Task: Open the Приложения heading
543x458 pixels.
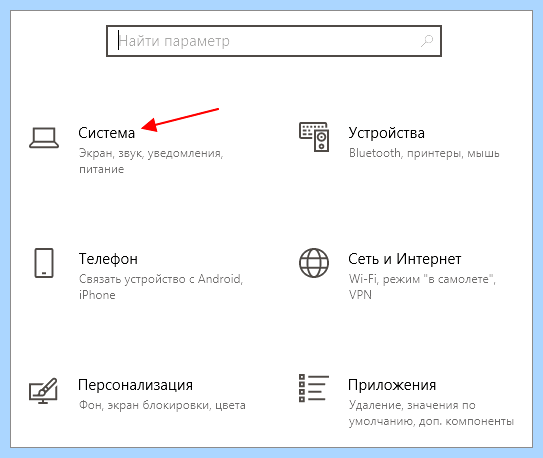Action: [x=392, y=385]
